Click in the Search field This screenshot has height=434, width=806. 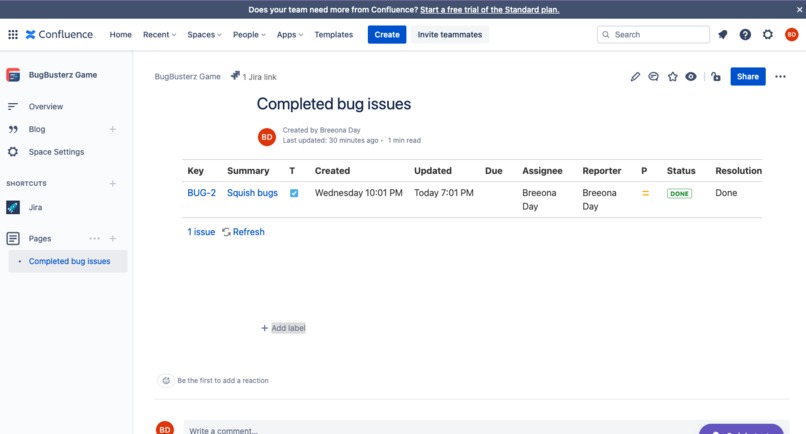(x=653, y=34)
